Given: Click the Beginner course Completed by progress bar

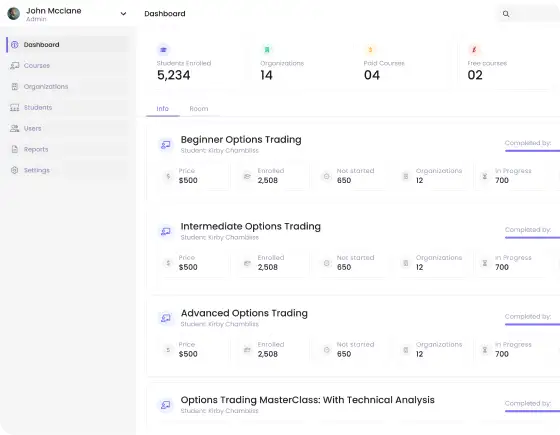Looking at the screenshot, I should [532, 151].
